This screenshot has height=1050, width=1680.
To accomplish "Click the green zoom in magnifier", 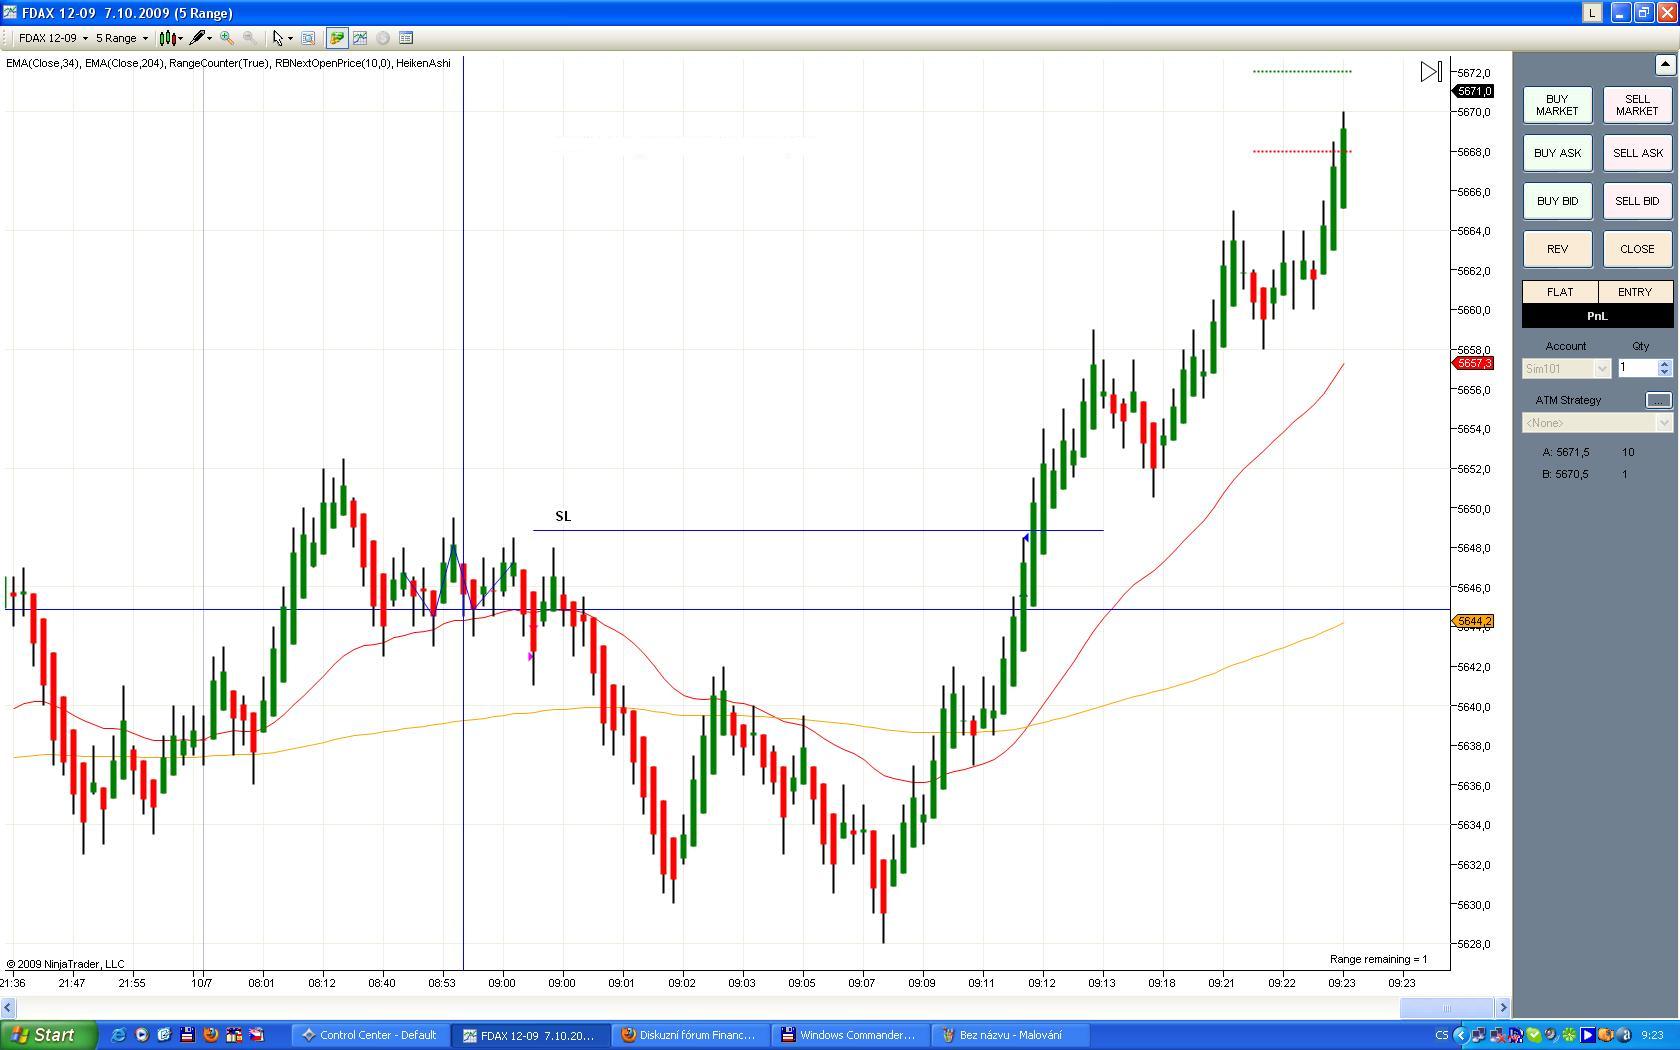I will point(227,38).
